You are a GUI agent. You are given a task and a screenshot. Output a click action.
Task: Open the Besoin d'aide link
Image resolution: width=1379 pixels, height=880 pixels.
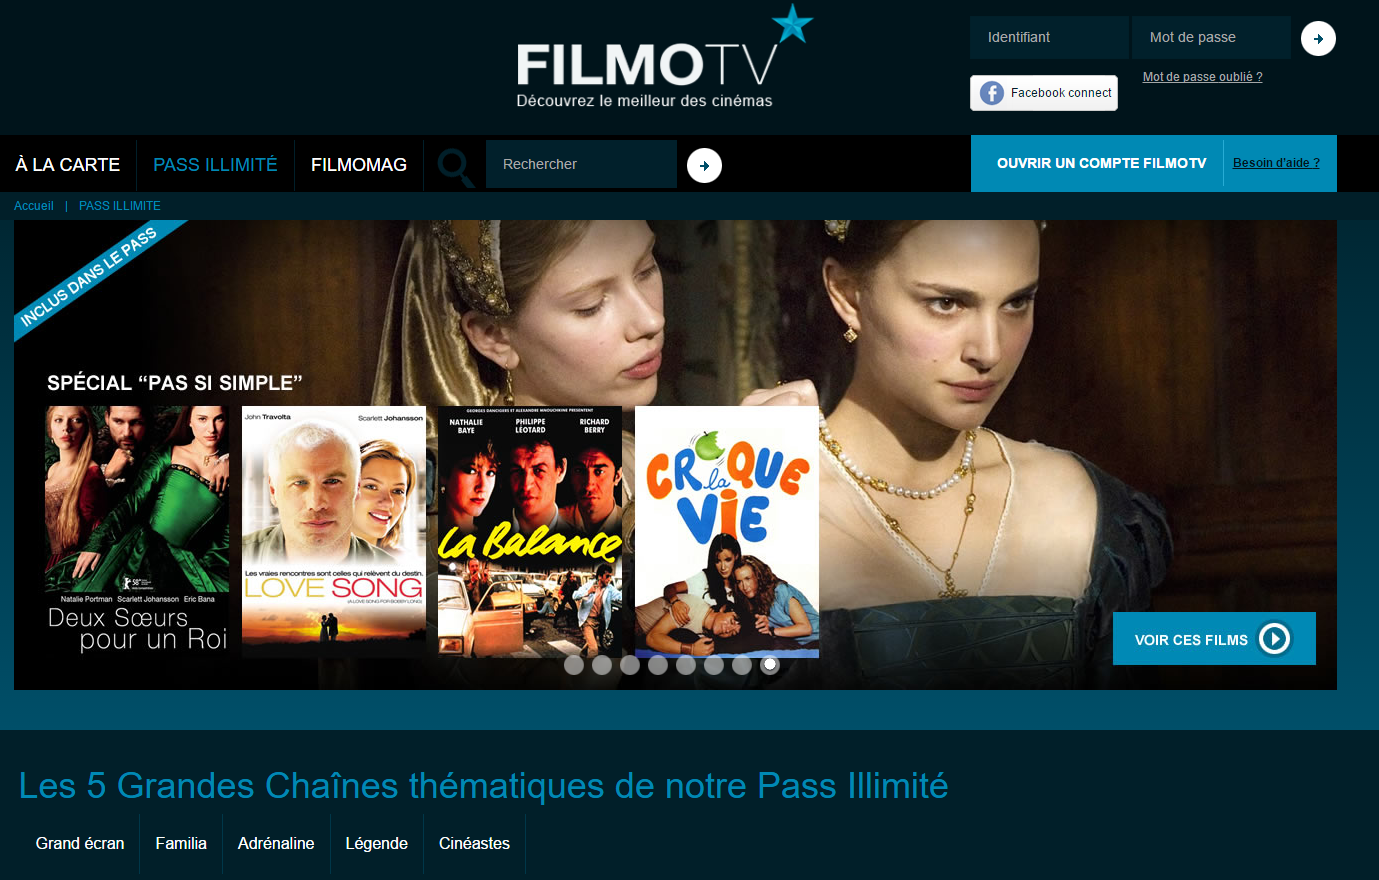tap(1276, 163)
